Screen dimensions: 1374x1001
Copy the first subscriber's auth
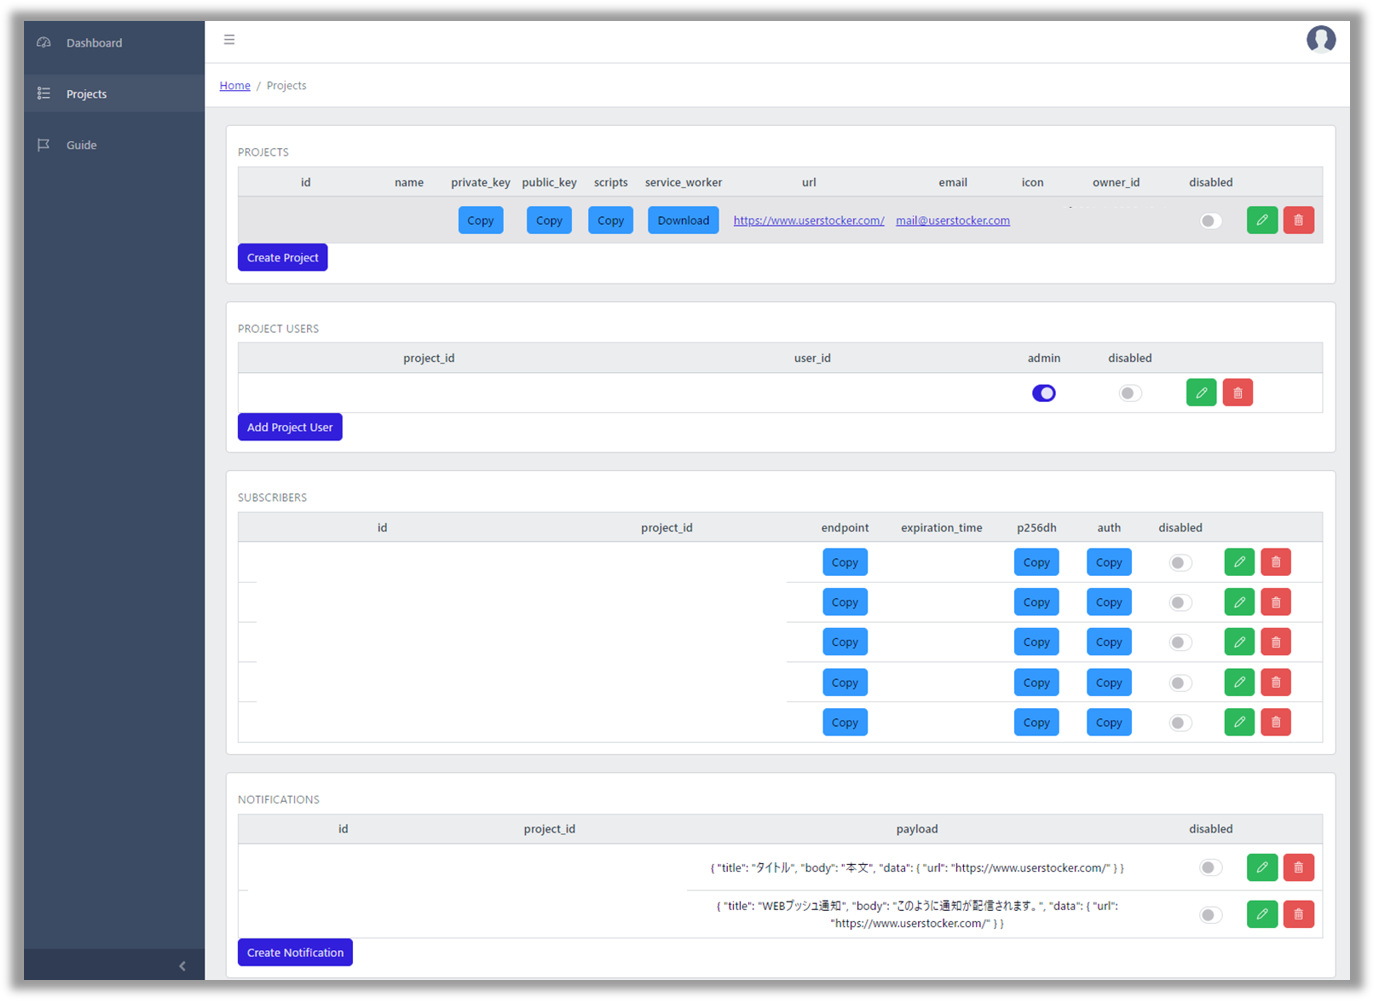[x=1109, y=562]
